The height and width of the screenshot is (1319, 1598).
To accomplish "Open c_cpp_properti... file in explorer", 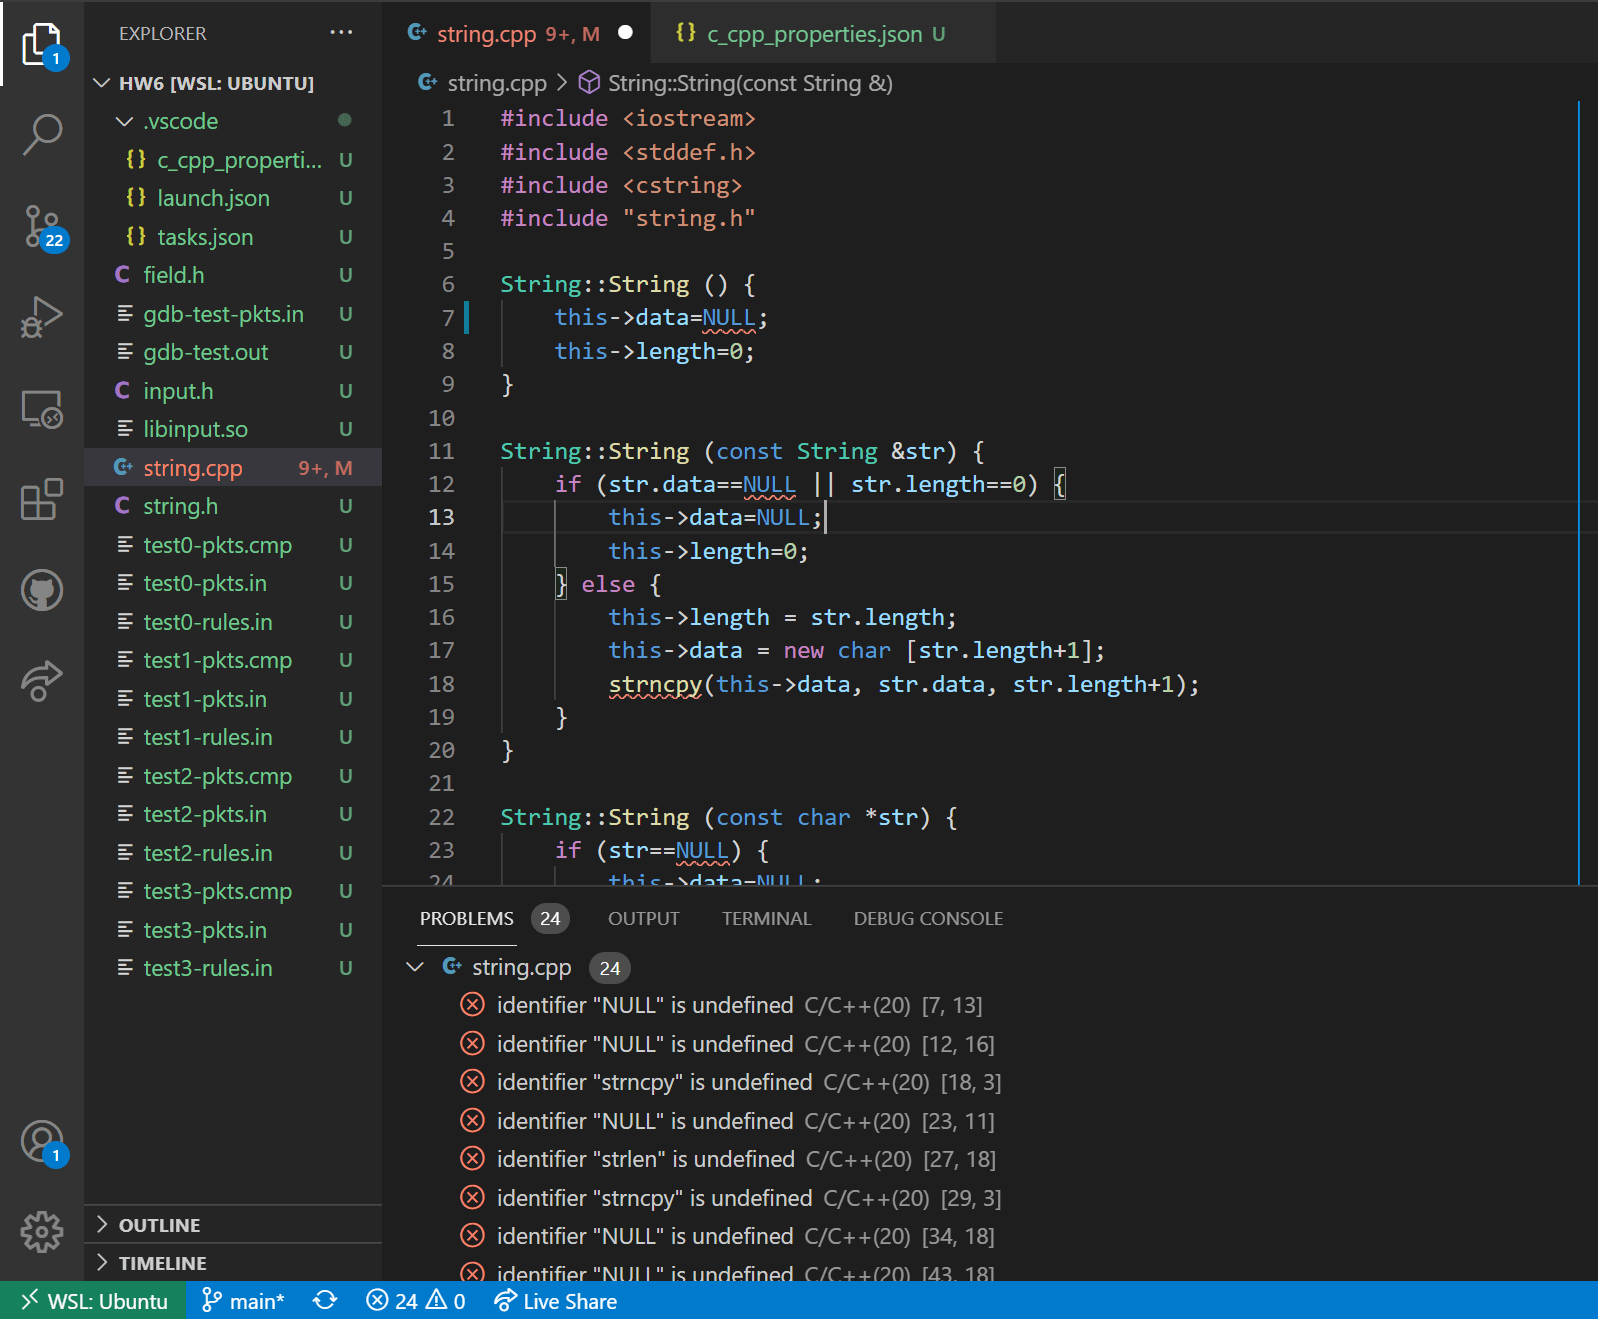I will pyautogui.click(x=233, y=160).
